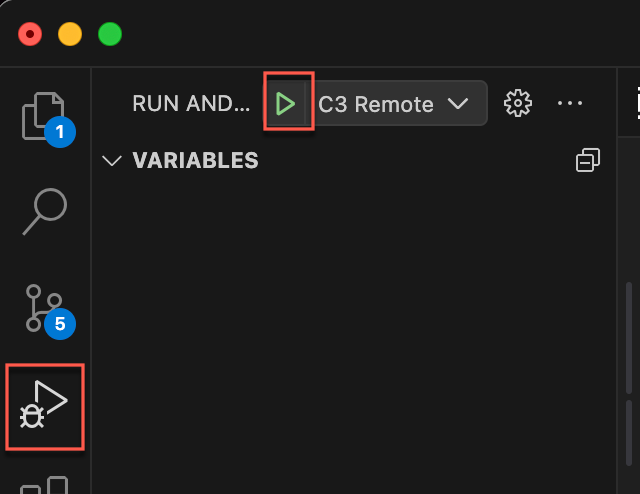Open the Extensions view icon
The width and height of the screenshot is (640, 494).
[45, 485]
